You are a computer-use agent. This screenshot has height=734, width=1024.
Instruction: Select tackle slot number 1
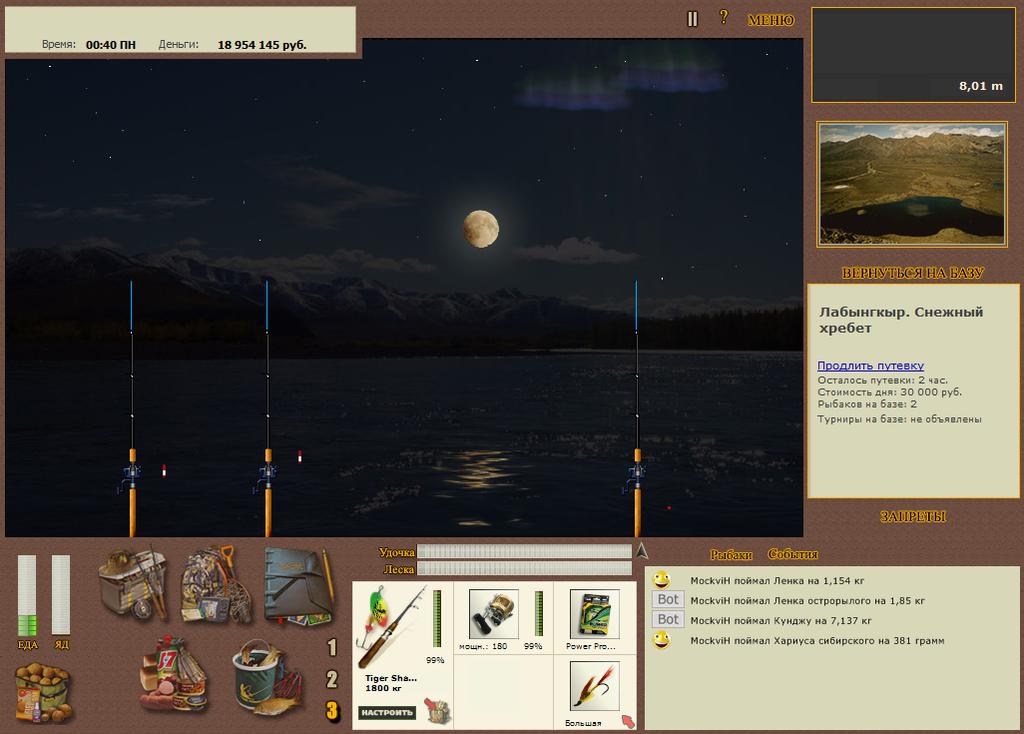[332, 647]
